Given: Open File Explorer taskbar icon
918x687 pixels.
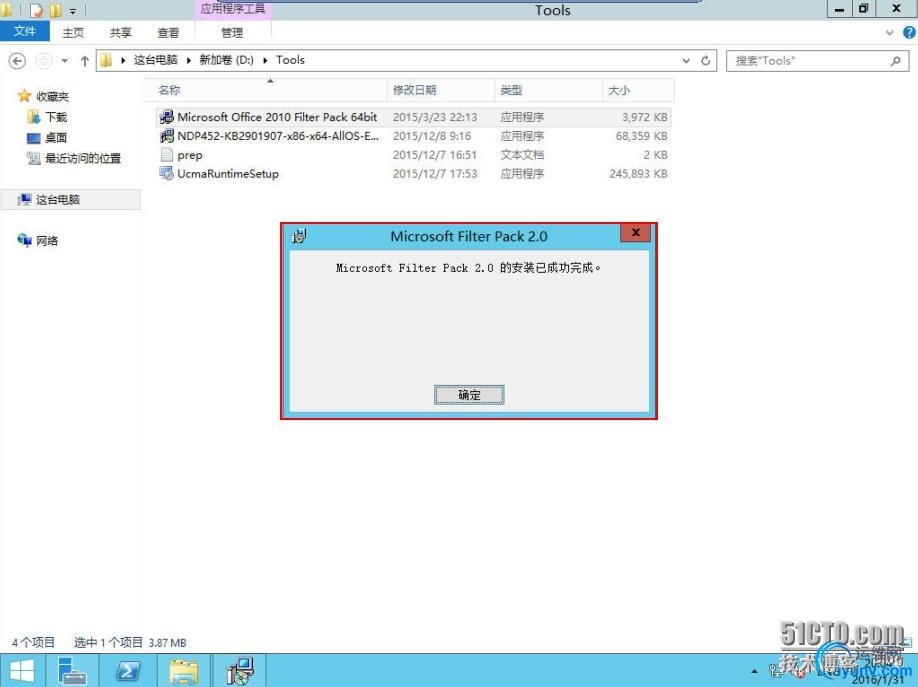Looking at the screenshot, I should [x=184, y=671].
